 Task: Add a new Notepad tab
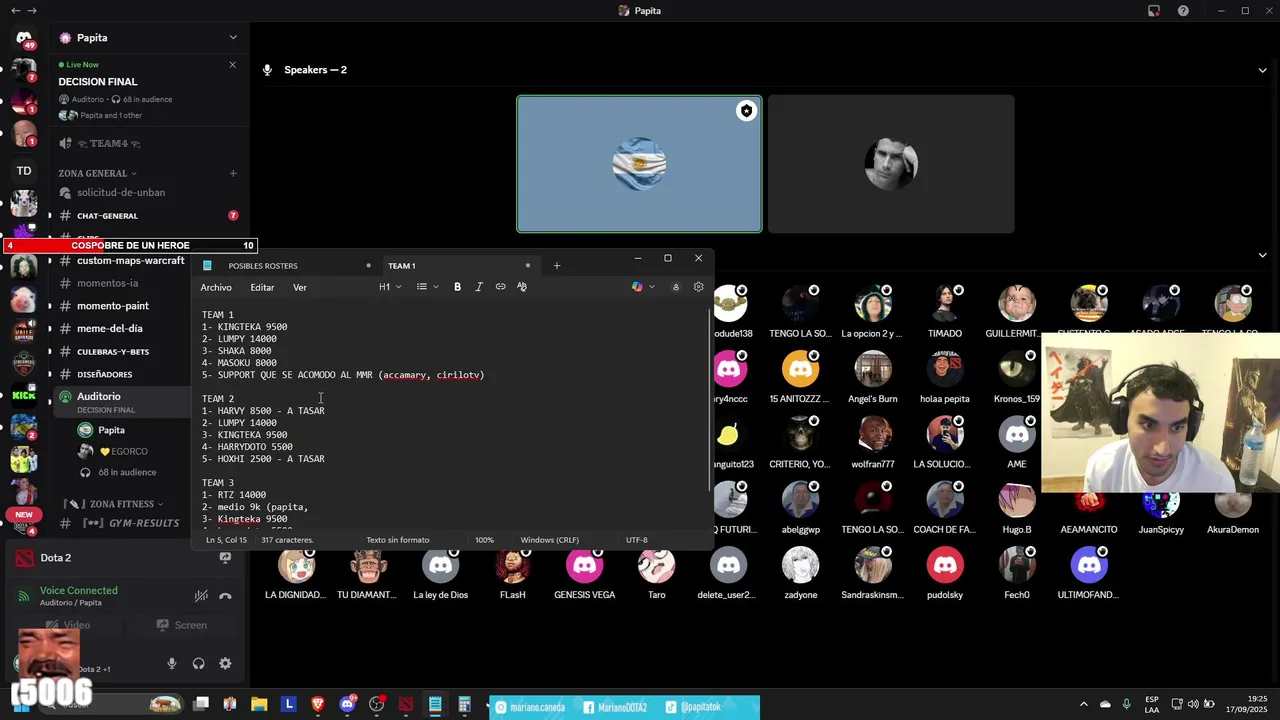(557, 265)
